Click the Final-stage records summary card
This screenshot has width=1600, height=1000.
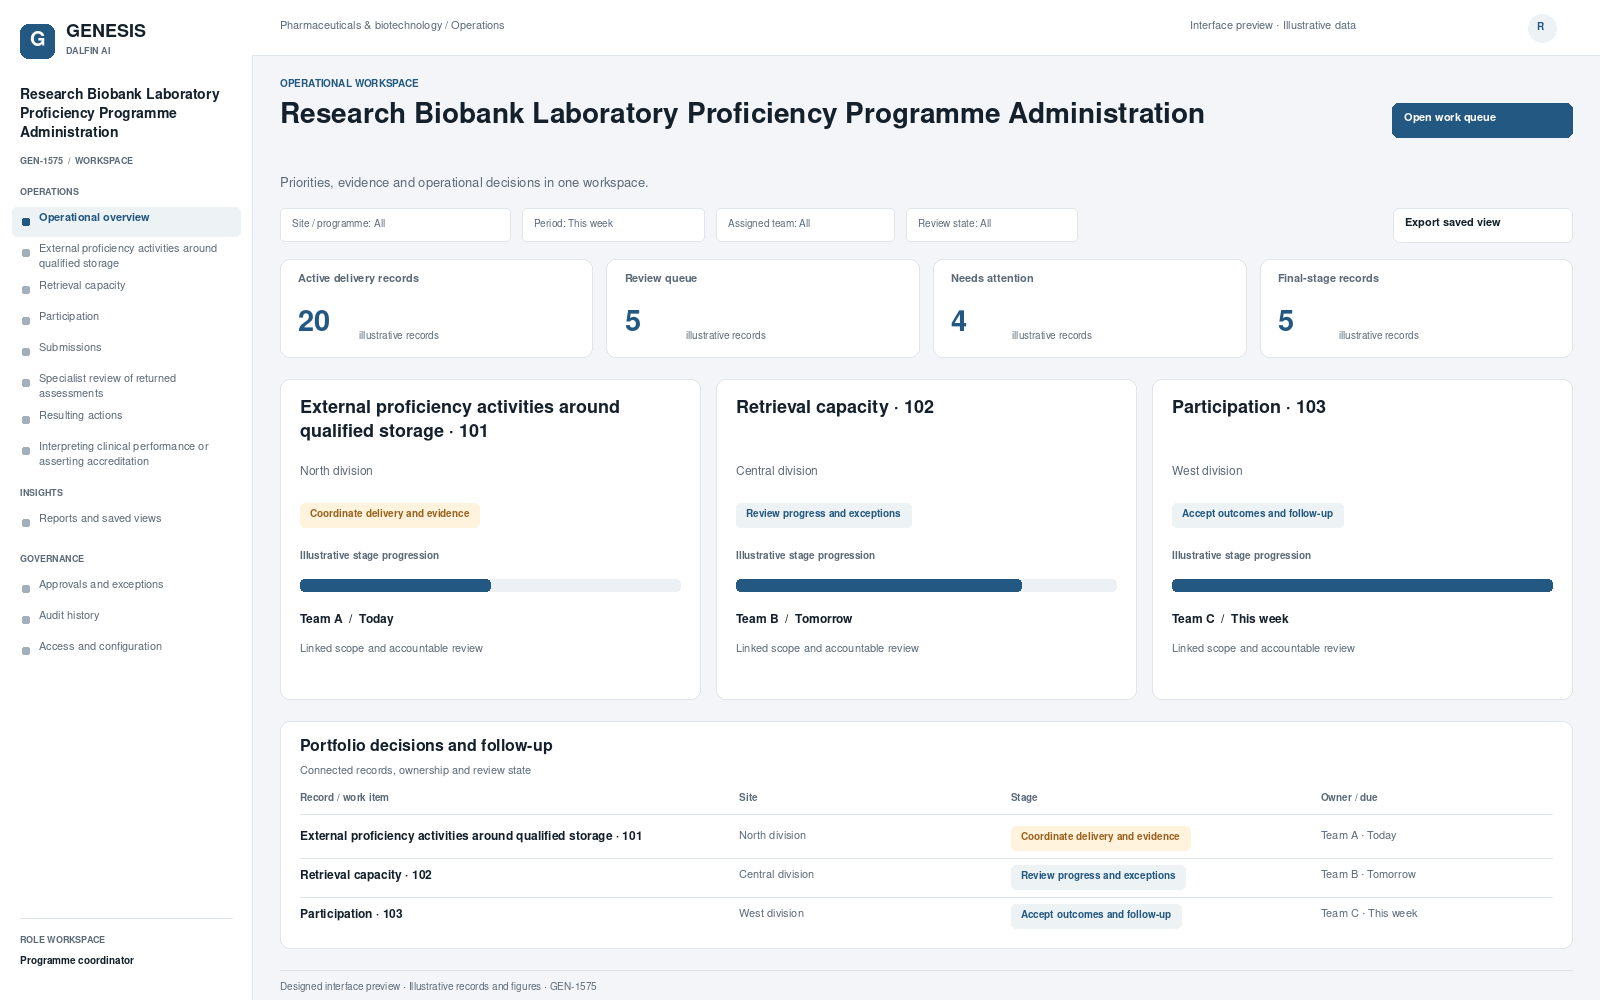[x=1416, y=308]
